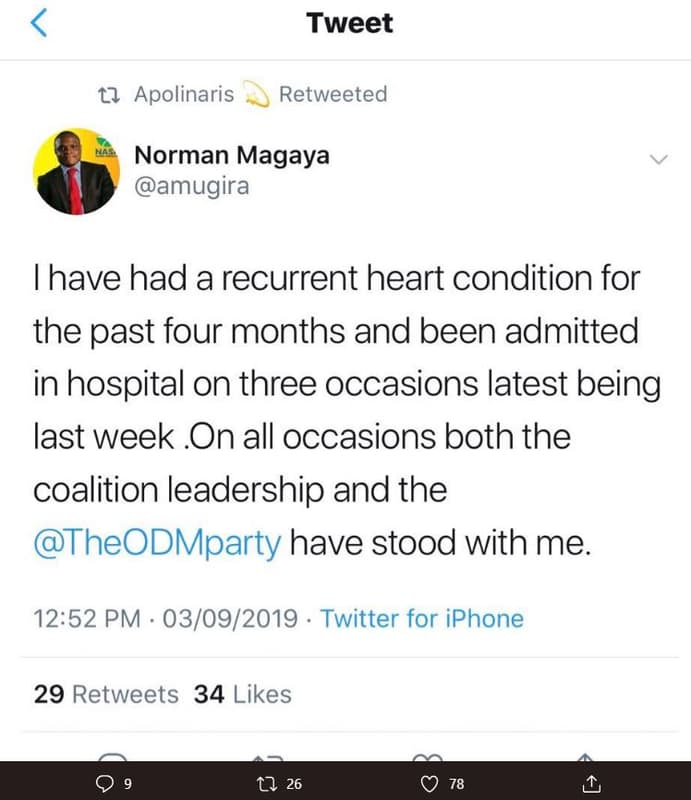Image resolution: width=691 pixels, height=800 pixels.
Task: Collapse the tweet actions menu chevron
Action: pos(657,160)
